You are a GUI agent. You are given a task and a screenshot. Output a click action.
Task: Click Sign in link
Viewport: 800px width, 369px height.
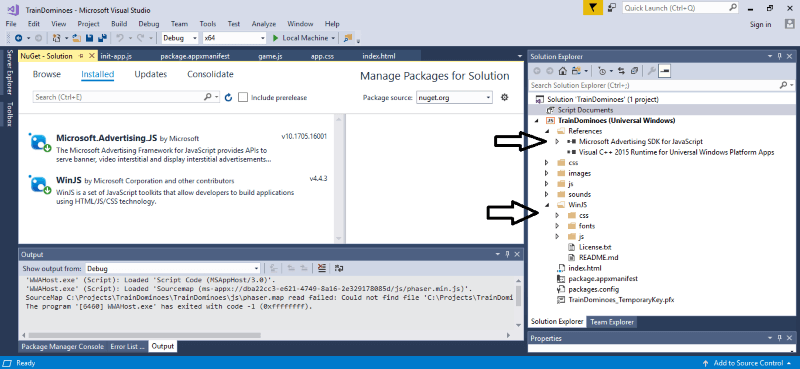(x=761, y=24)
